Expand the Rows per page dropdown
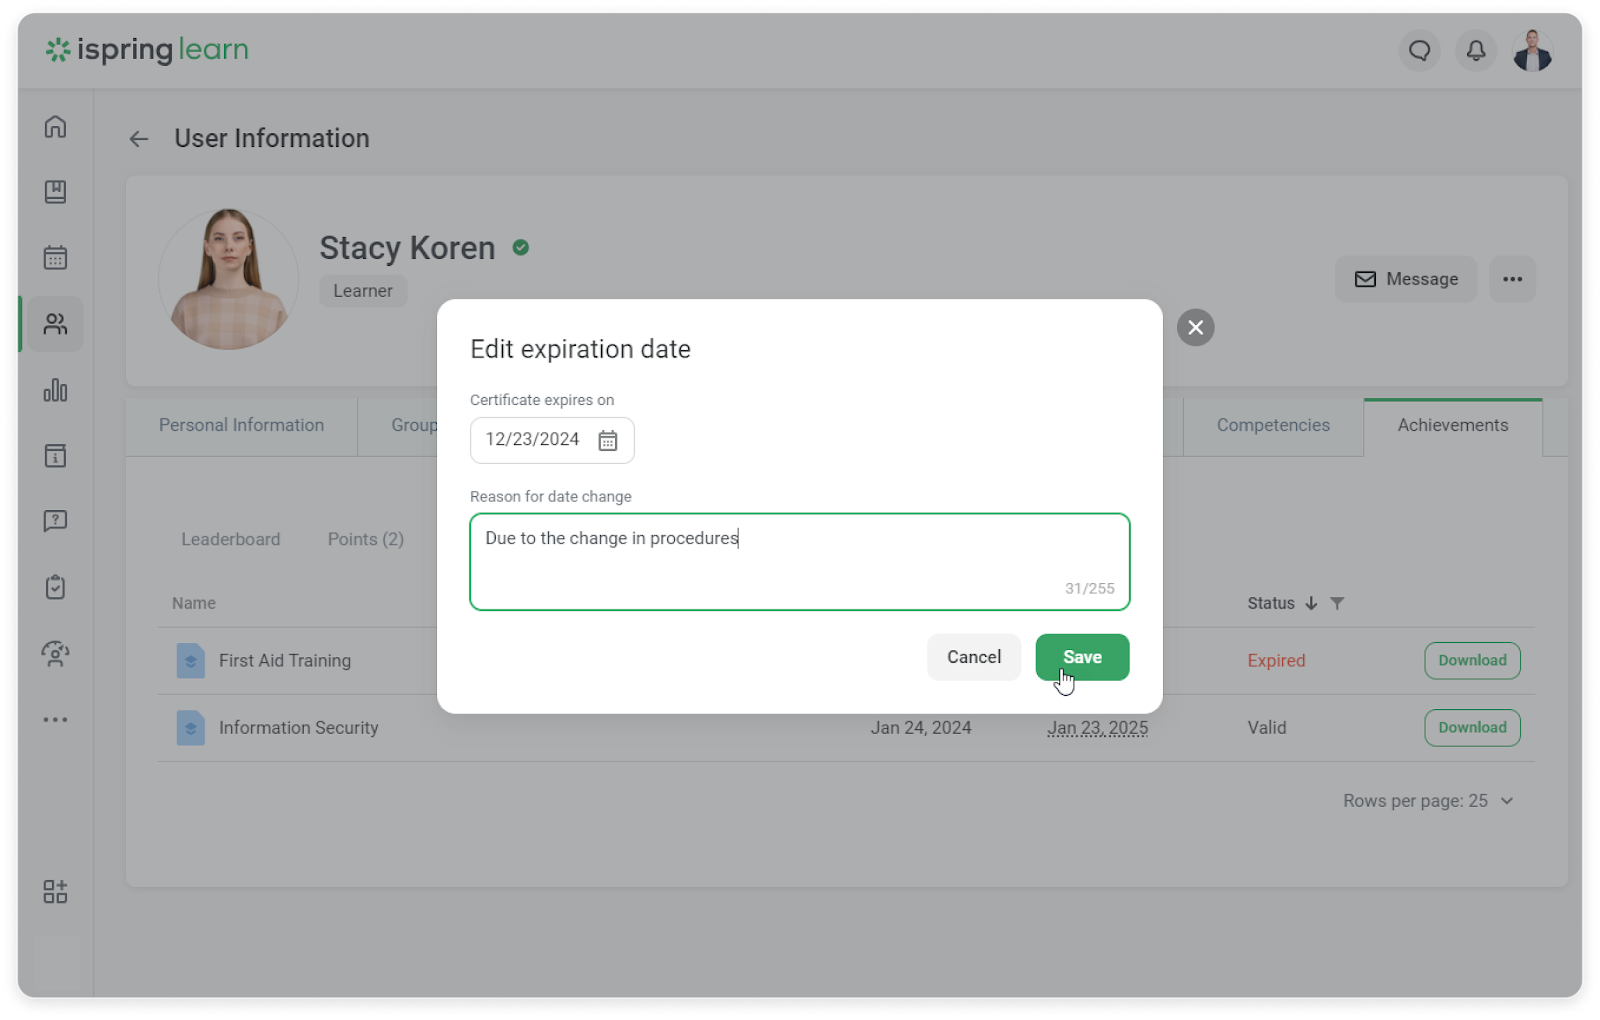The image size is (1600, 1020). coord(1506,801)
